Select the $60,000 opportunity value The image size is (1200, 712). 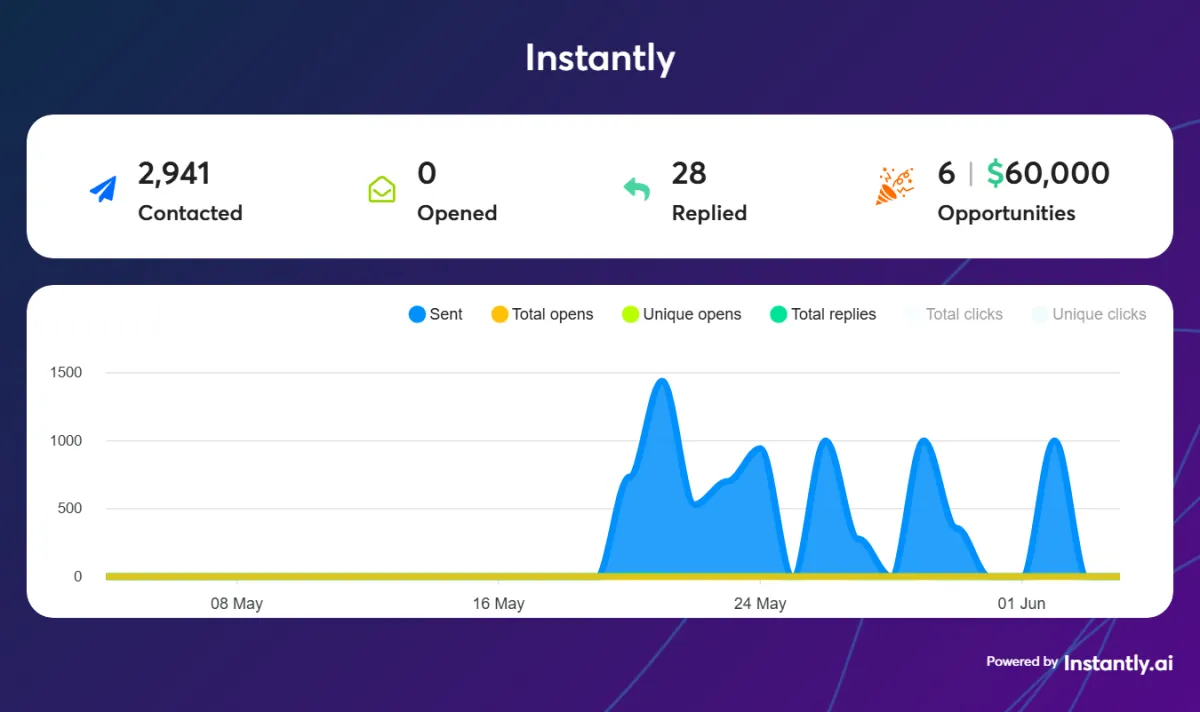click(x=1048, y=173)
